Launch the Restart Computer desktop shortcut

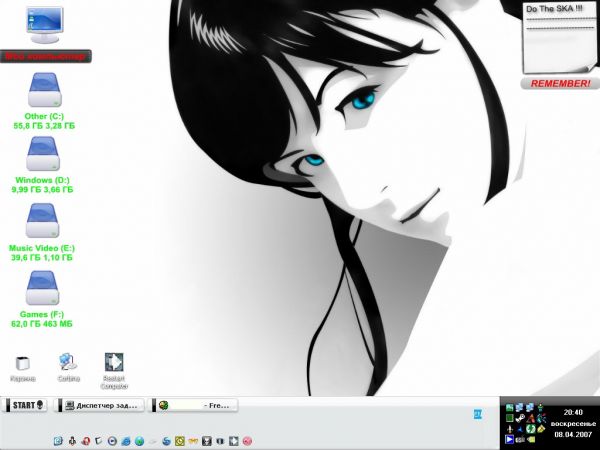(x=114, y=362)
